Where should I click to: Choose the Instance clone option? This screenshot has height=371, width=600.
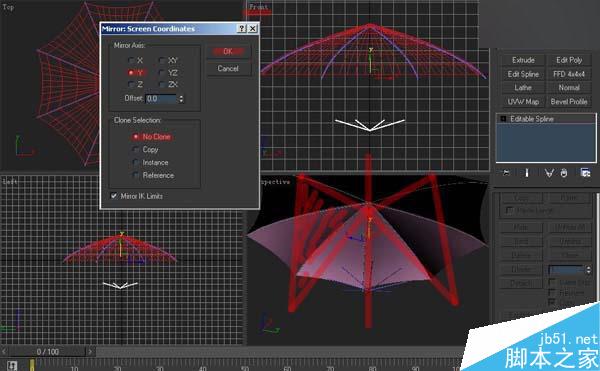point(135,162)
